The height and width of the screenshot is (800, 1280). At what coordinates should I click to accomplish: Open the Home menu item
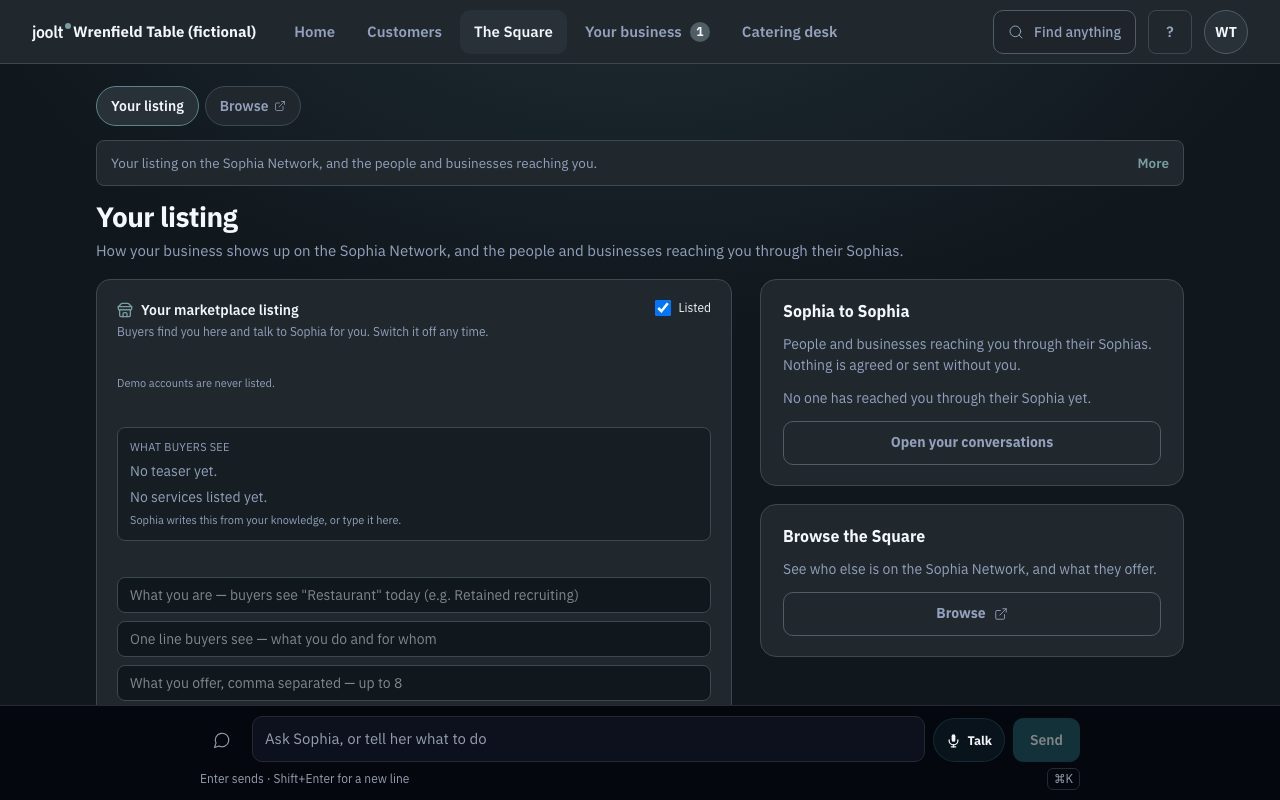314,32
